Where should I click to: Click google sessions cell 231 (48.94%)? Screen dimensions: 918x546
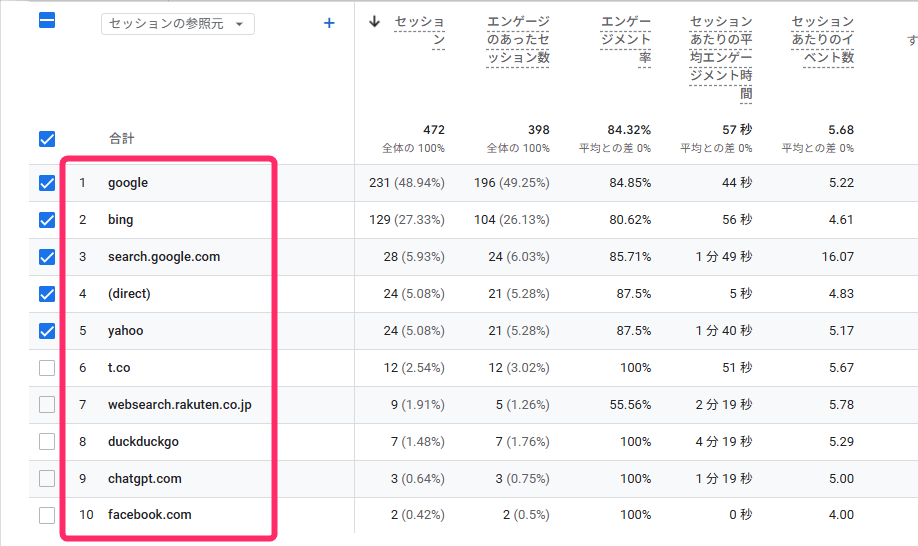coord(407,183)
